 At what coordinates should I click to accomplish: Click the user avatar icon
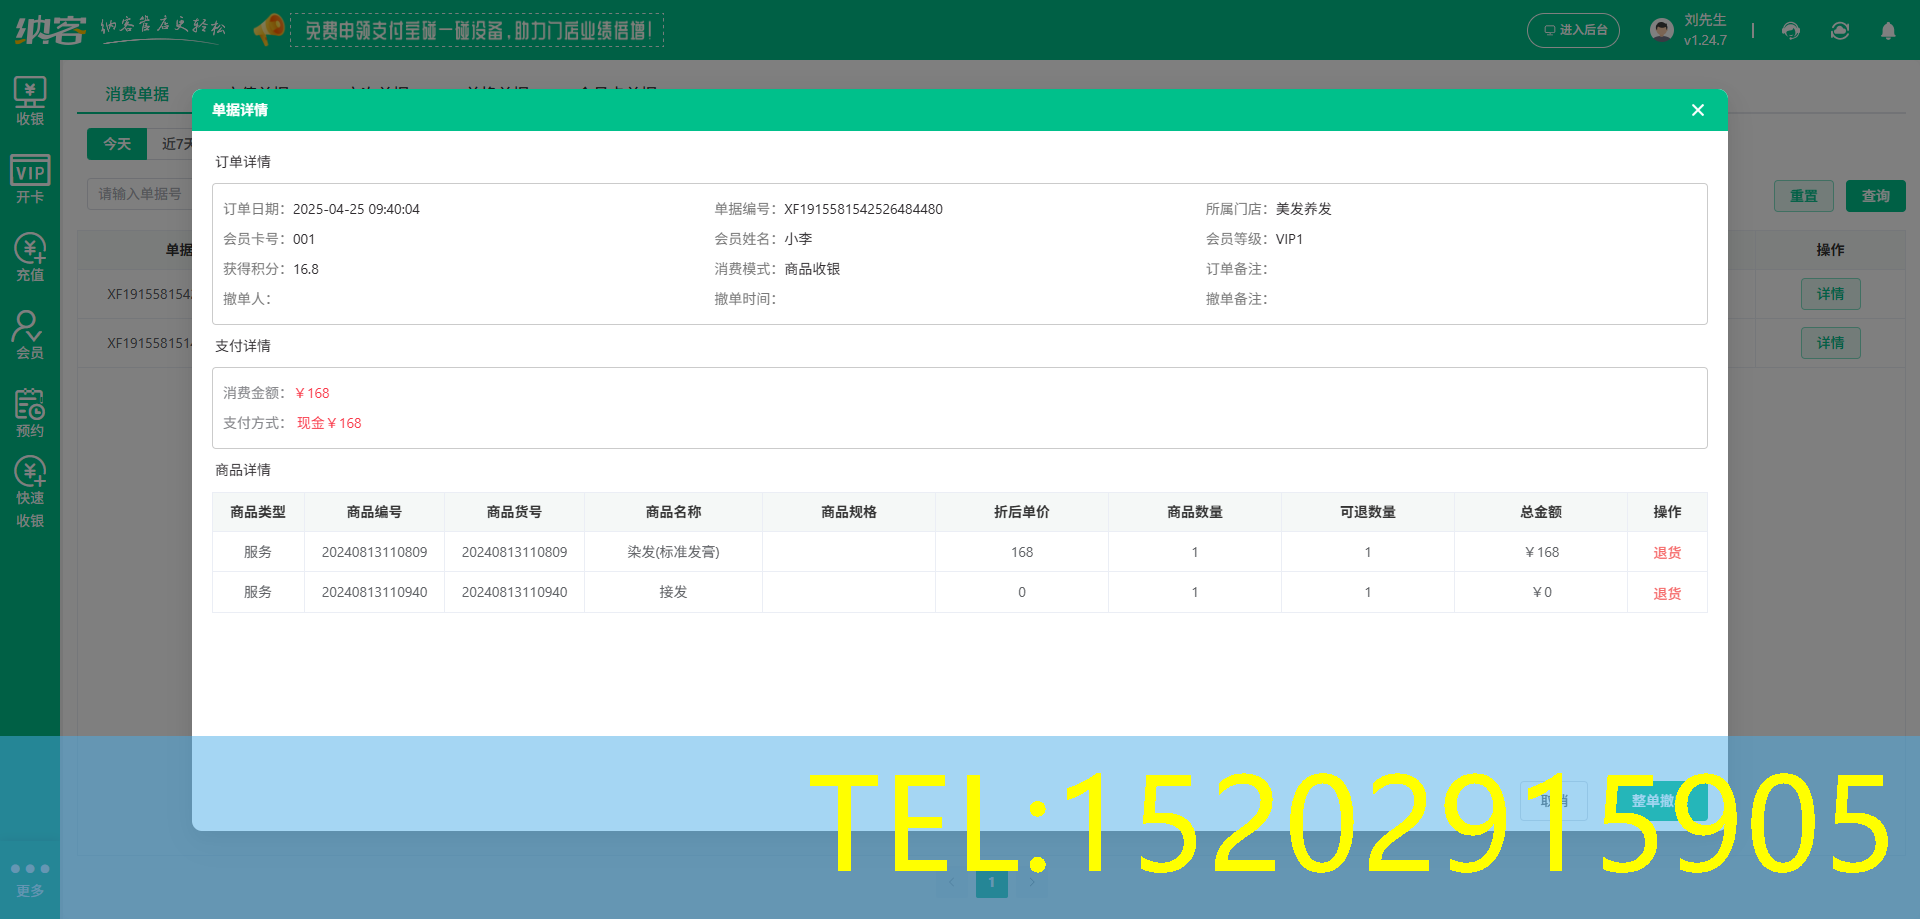(x=1662, y=30)
